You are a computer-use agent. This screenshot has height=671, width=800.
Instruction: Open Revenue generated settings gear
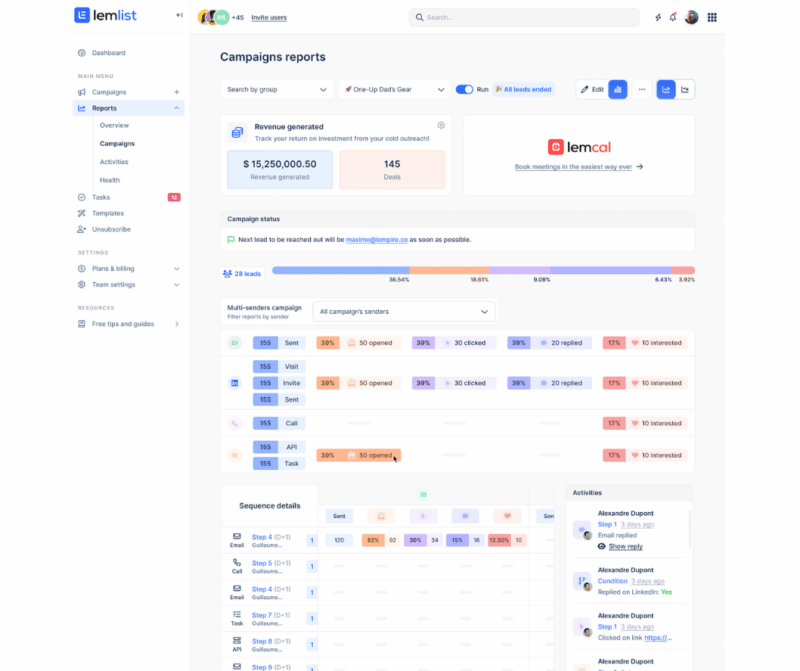pos(441,126)
